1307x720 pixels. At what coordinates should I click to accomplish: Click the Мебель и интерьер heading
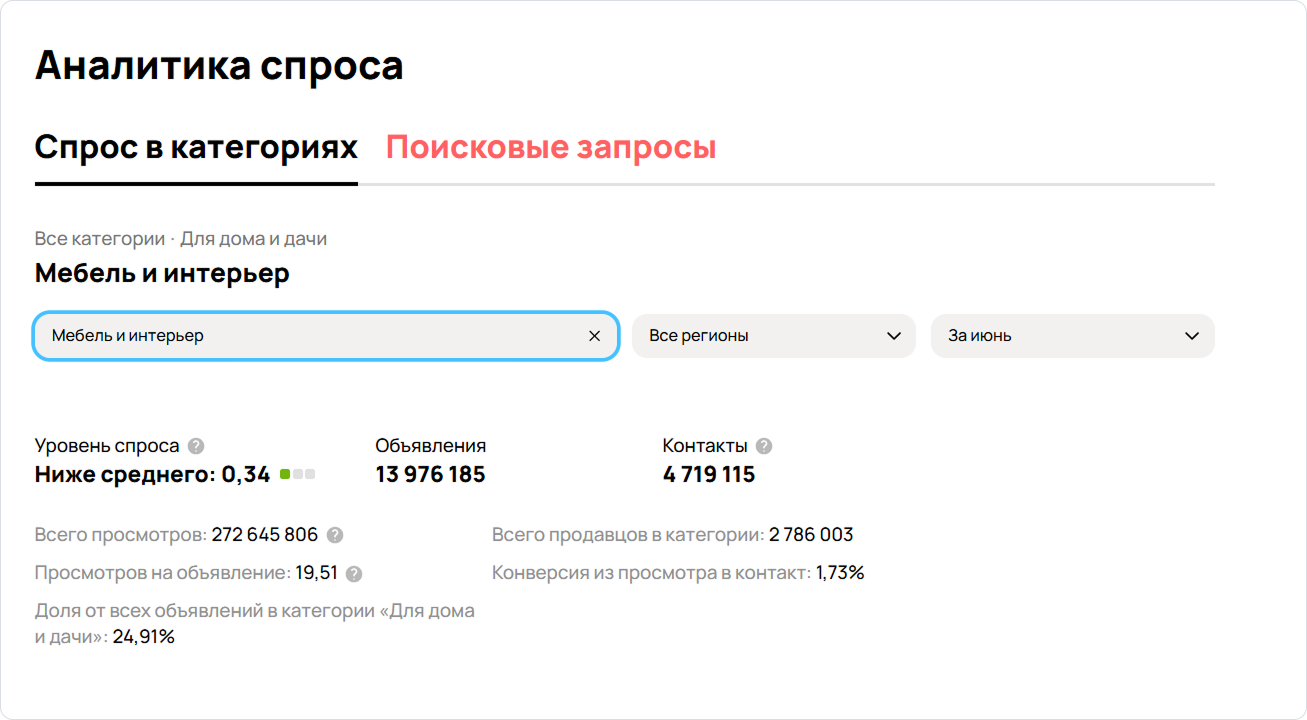tap(162, 273)
